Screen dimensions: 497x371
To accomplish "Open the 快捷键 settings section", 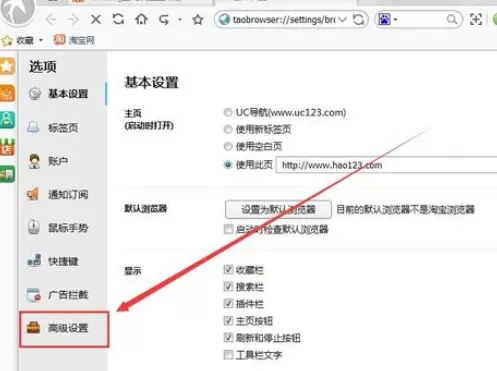I will pyautogui.click(x=63, y=261).
